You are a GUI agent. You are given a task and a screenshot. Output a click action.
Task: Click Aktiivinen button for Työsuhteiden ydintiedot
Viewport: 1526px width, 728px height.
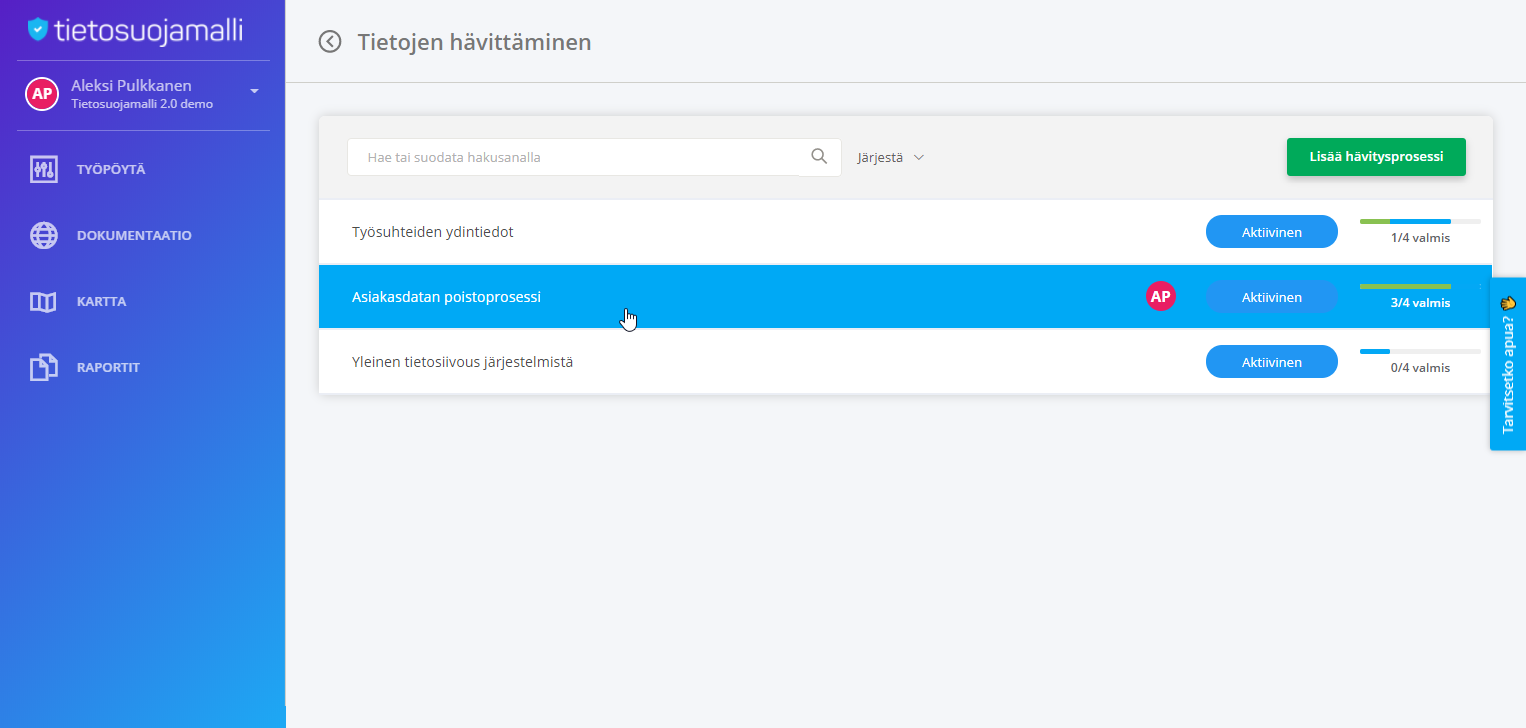click(x=1272, y=232)
